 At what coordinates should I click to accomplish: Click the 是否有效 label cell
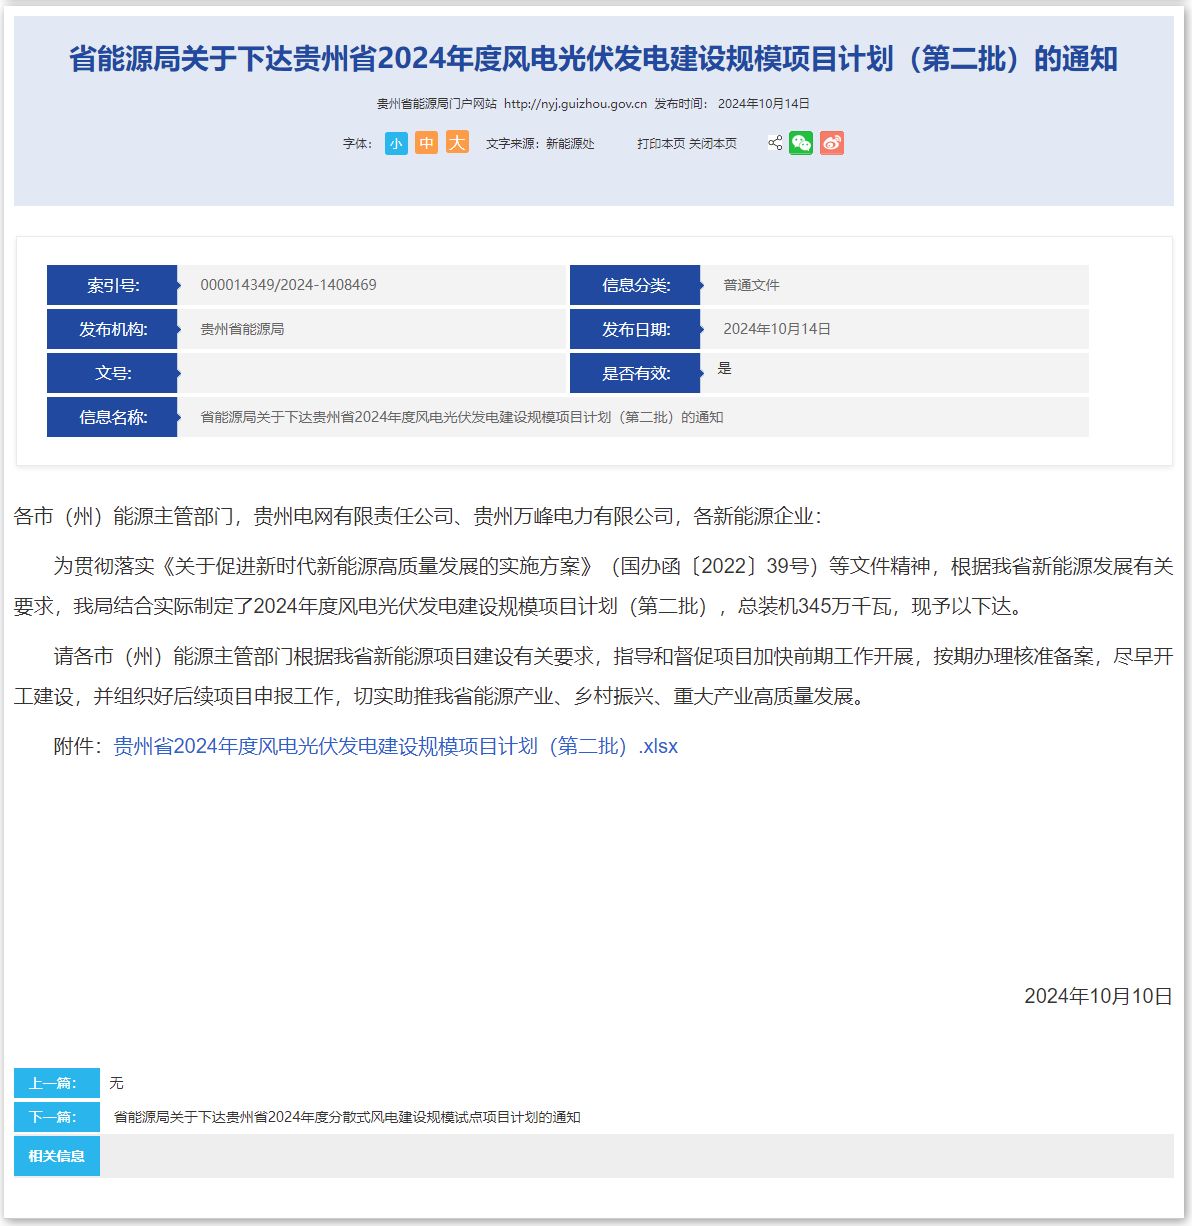tap(635, 373)
